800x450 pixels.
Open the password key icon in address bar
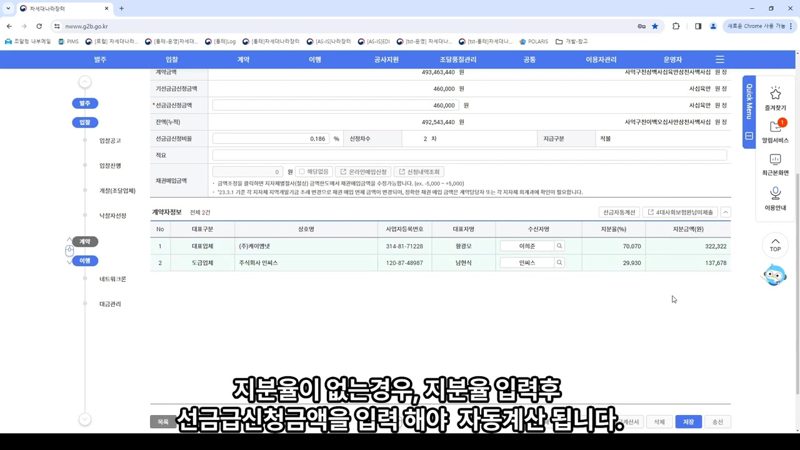(x=641, y=26)
